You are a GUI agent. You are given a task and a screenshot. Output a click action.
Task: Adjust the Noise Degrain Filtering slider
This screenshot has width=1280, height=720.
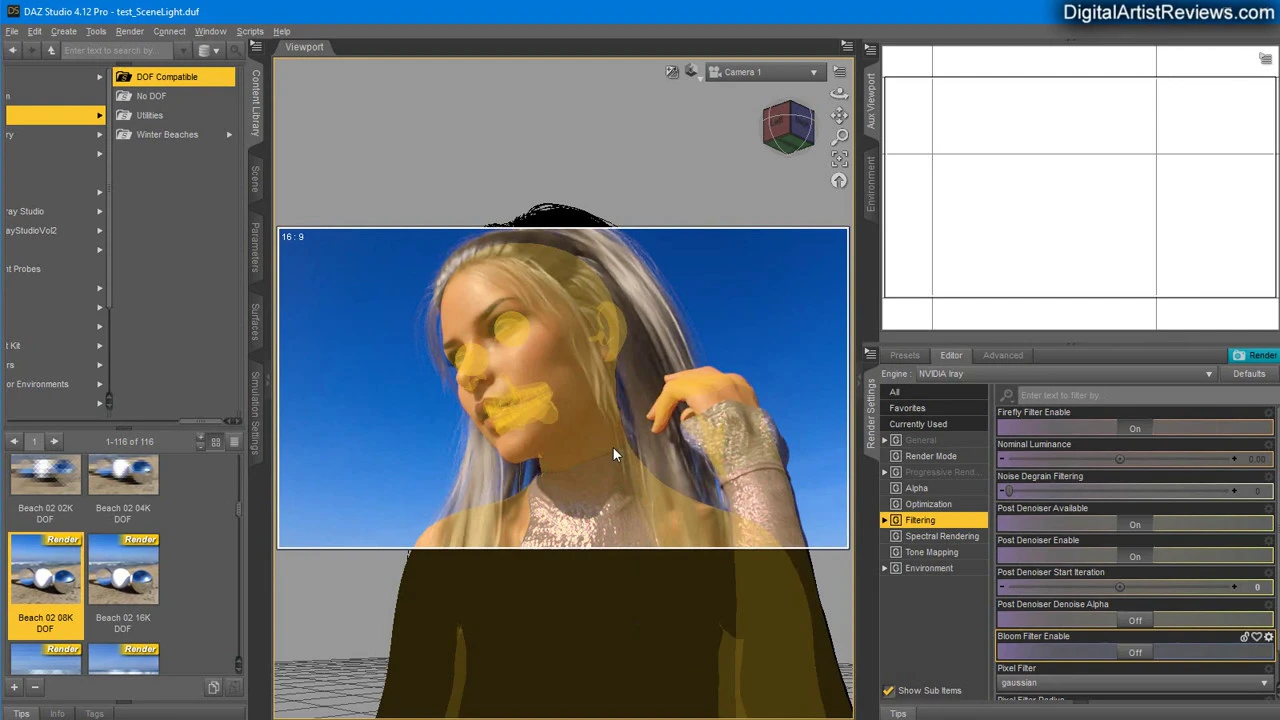(1135, 491)
